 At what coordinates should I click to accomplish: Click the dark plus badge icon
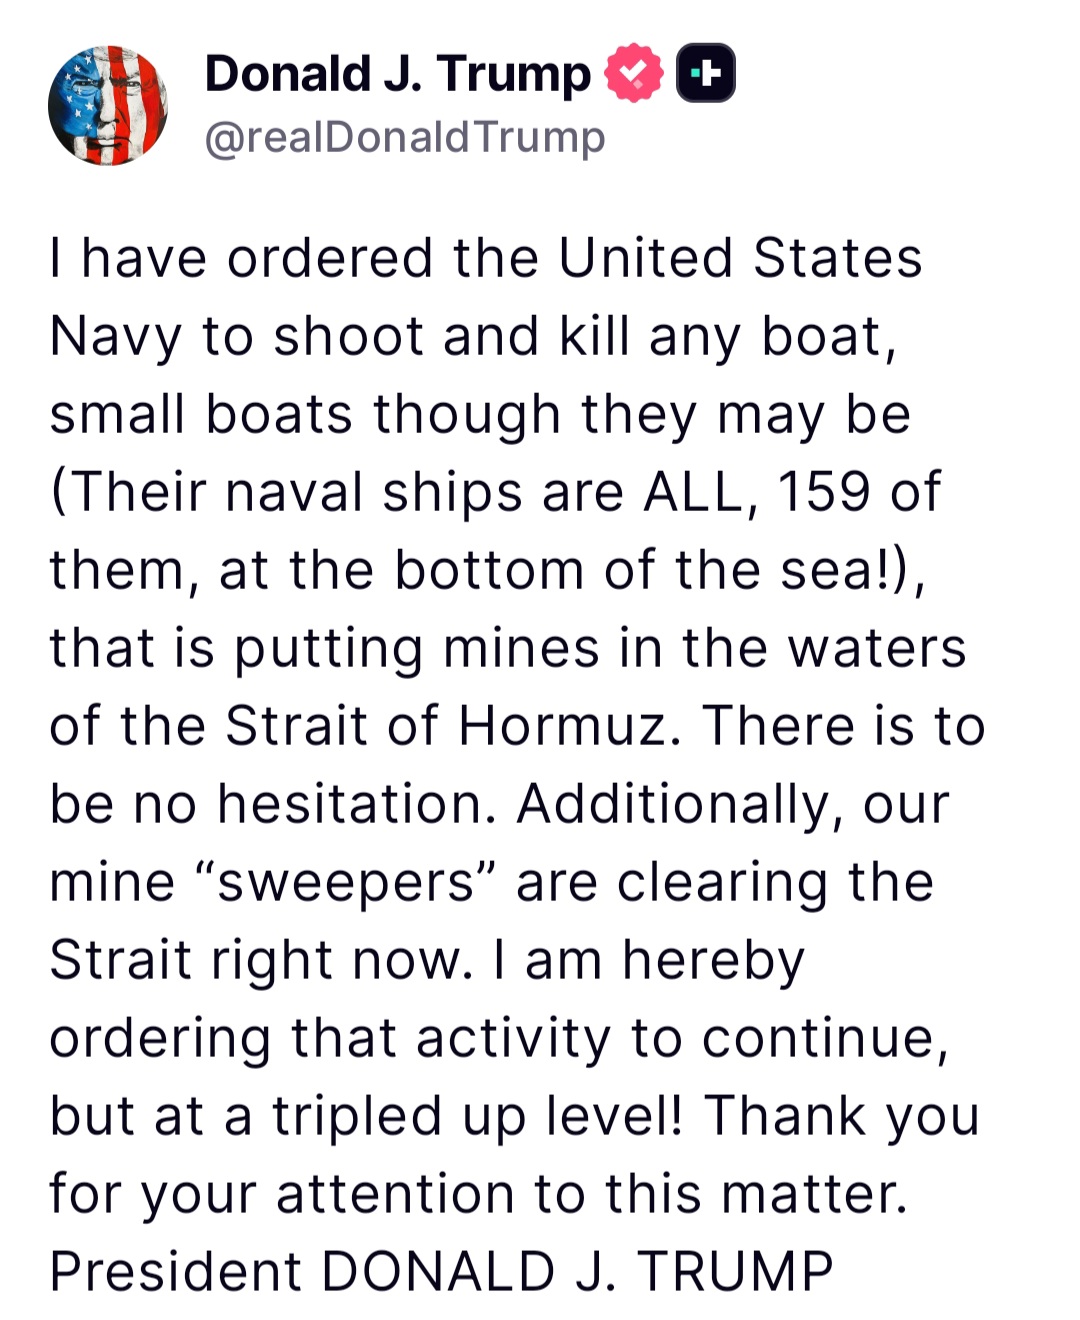706,74
